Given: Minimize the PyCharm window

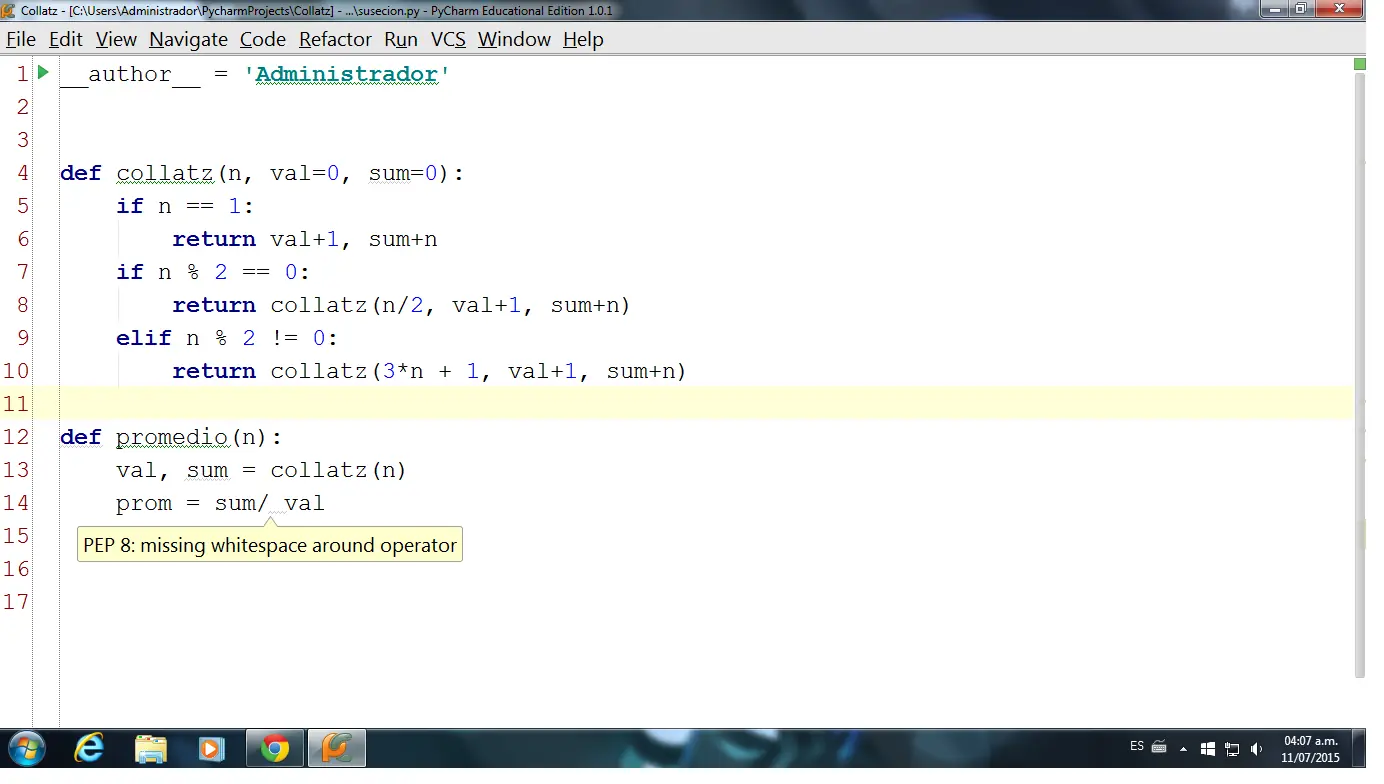Looking at the screenshot, I should (1273, 9).
